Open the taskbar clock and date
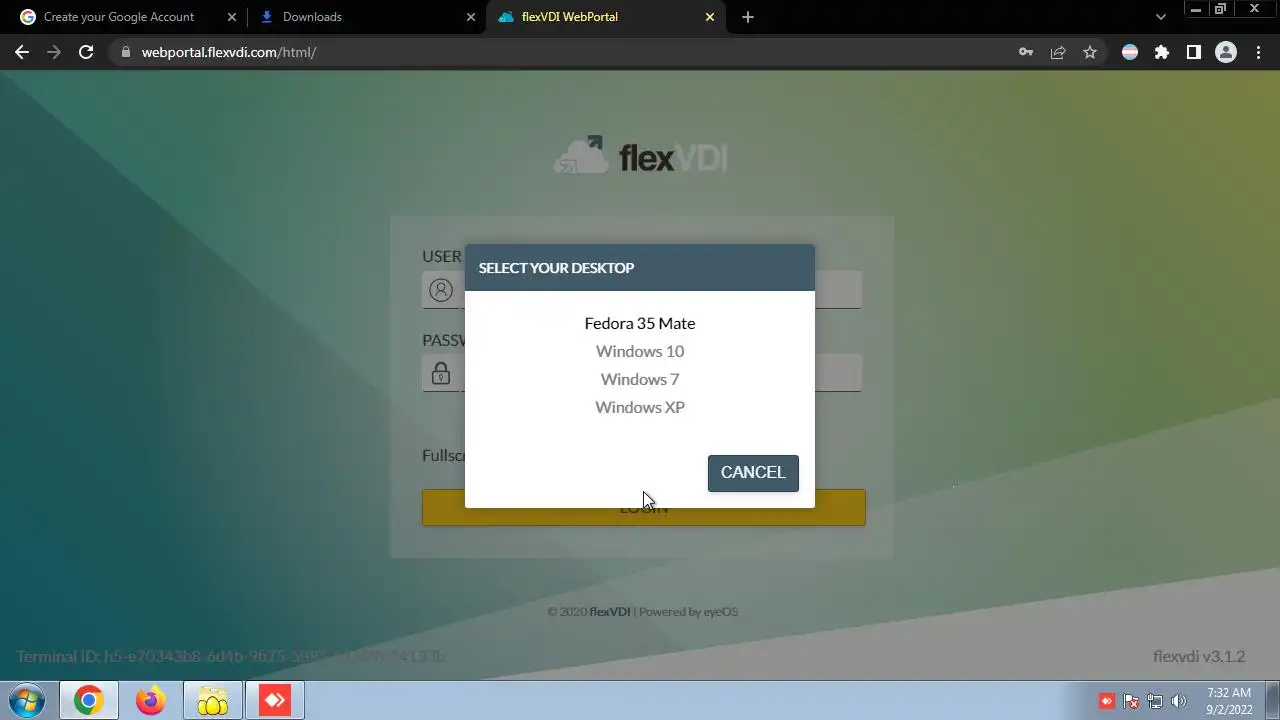This screenshot has height=720, width=1280. click(1229, 700)
